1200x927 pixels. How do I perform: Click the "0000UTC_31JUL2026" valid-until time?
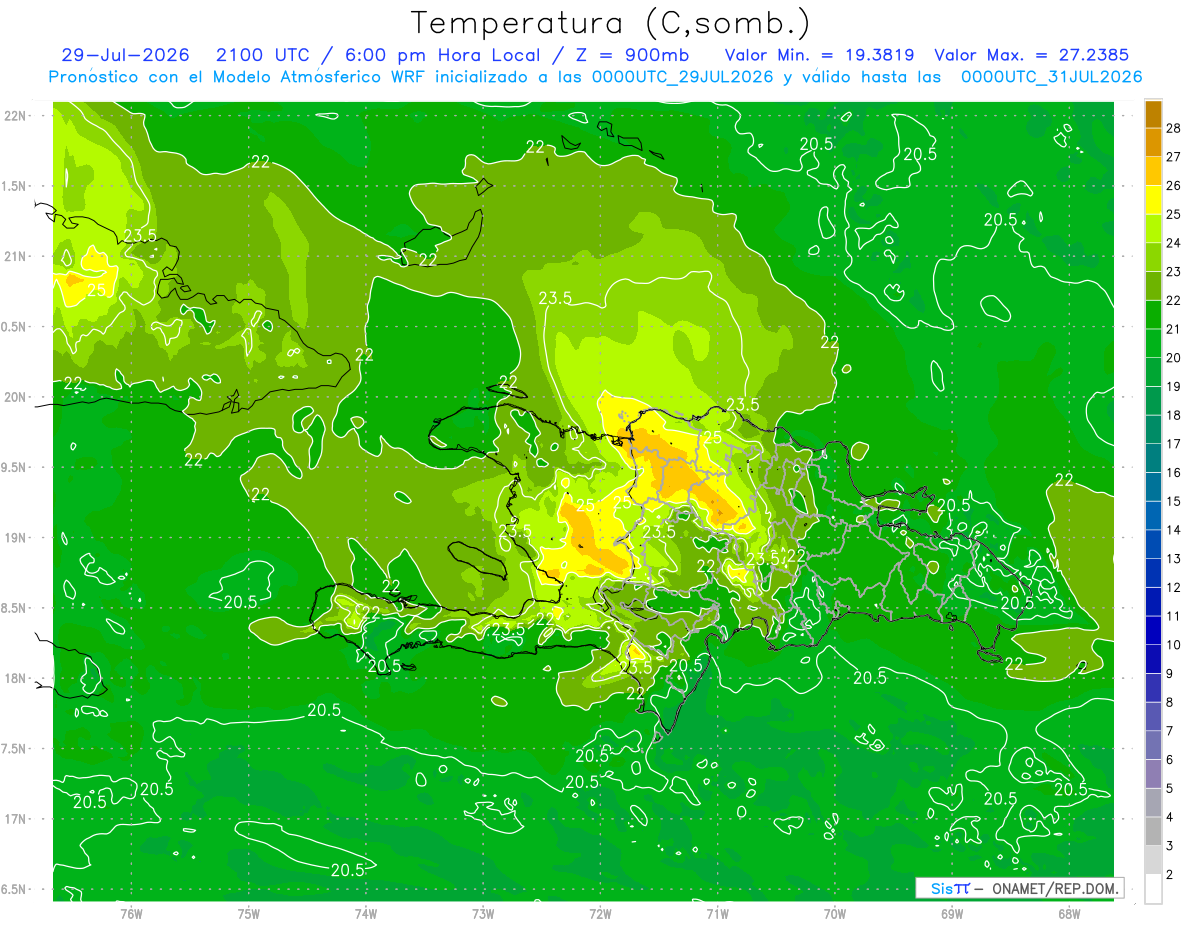tap(1052, 77)
